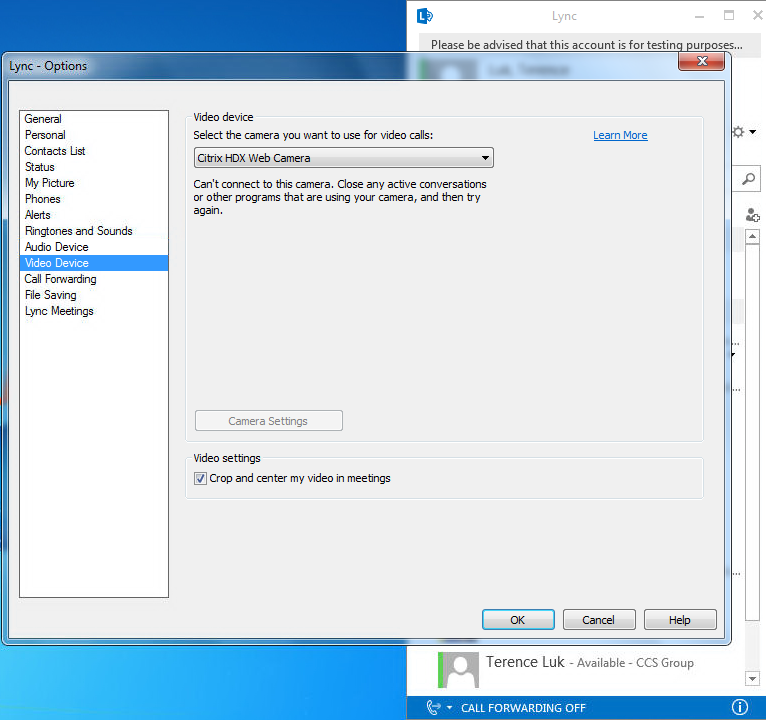Click Terence Luk's contact picture
Image resolution: width=766 pixels, height=720 pixels.
458,670
